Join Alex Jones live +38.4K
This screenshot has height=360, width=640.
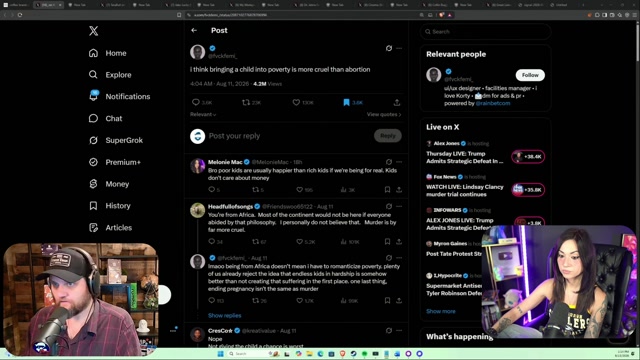tap(528, 156)
